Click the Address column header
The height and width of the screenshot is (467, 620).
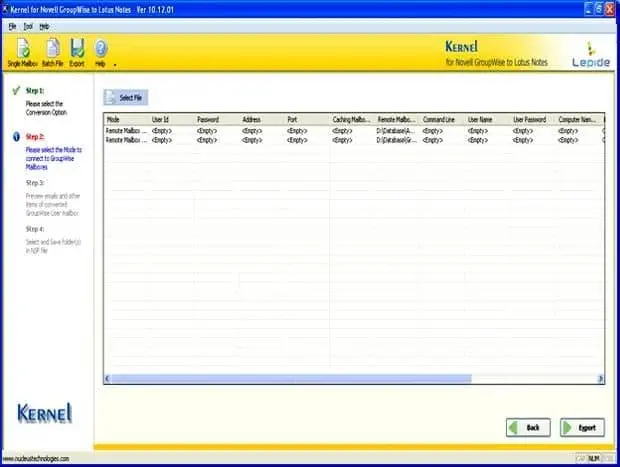(262, 119)
